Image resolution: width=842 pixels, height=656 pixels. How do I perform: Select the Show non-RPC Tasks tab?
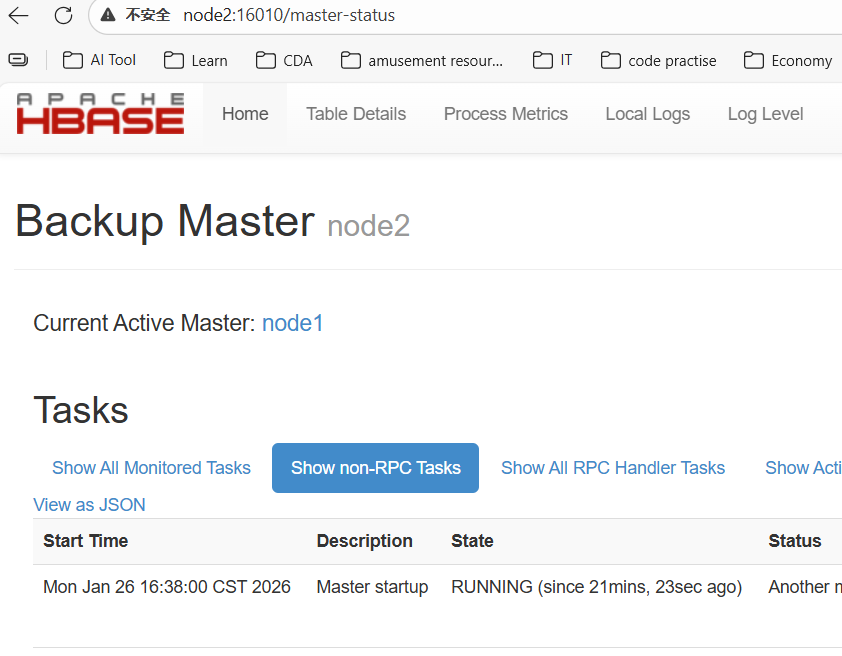pos(375,468)
